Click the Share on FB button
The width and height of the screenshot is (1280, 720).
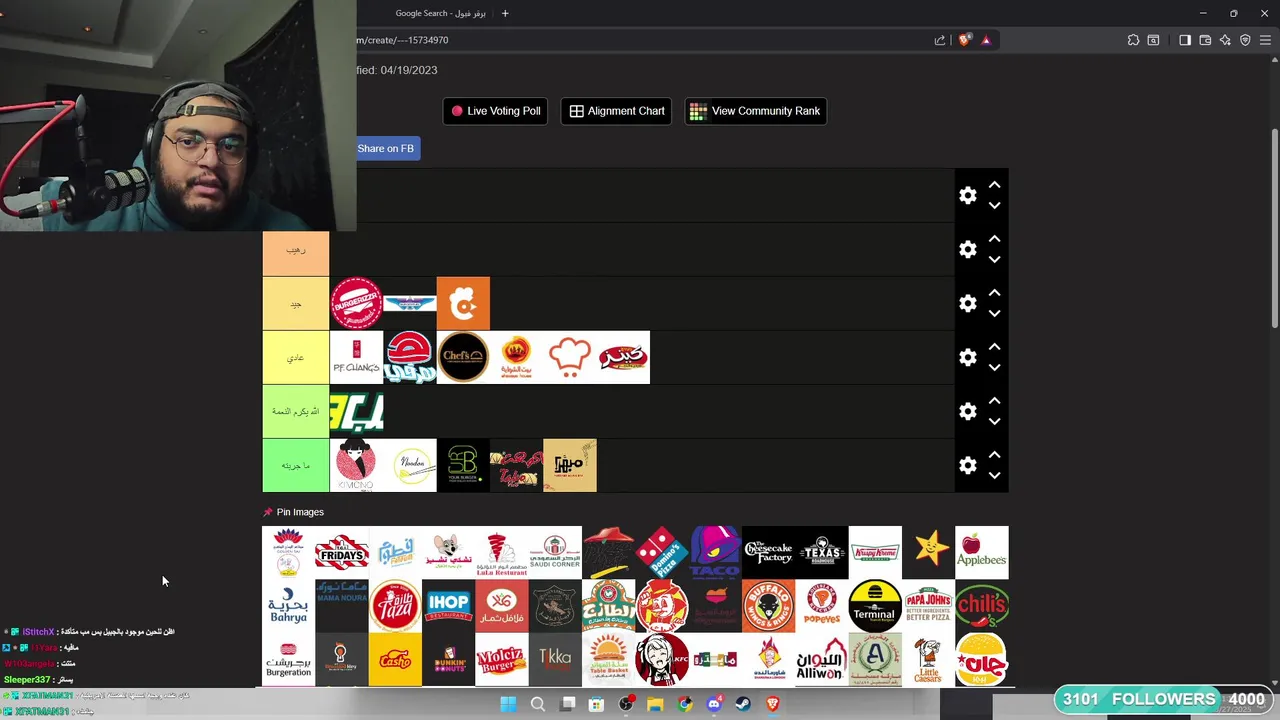[386, 148]
